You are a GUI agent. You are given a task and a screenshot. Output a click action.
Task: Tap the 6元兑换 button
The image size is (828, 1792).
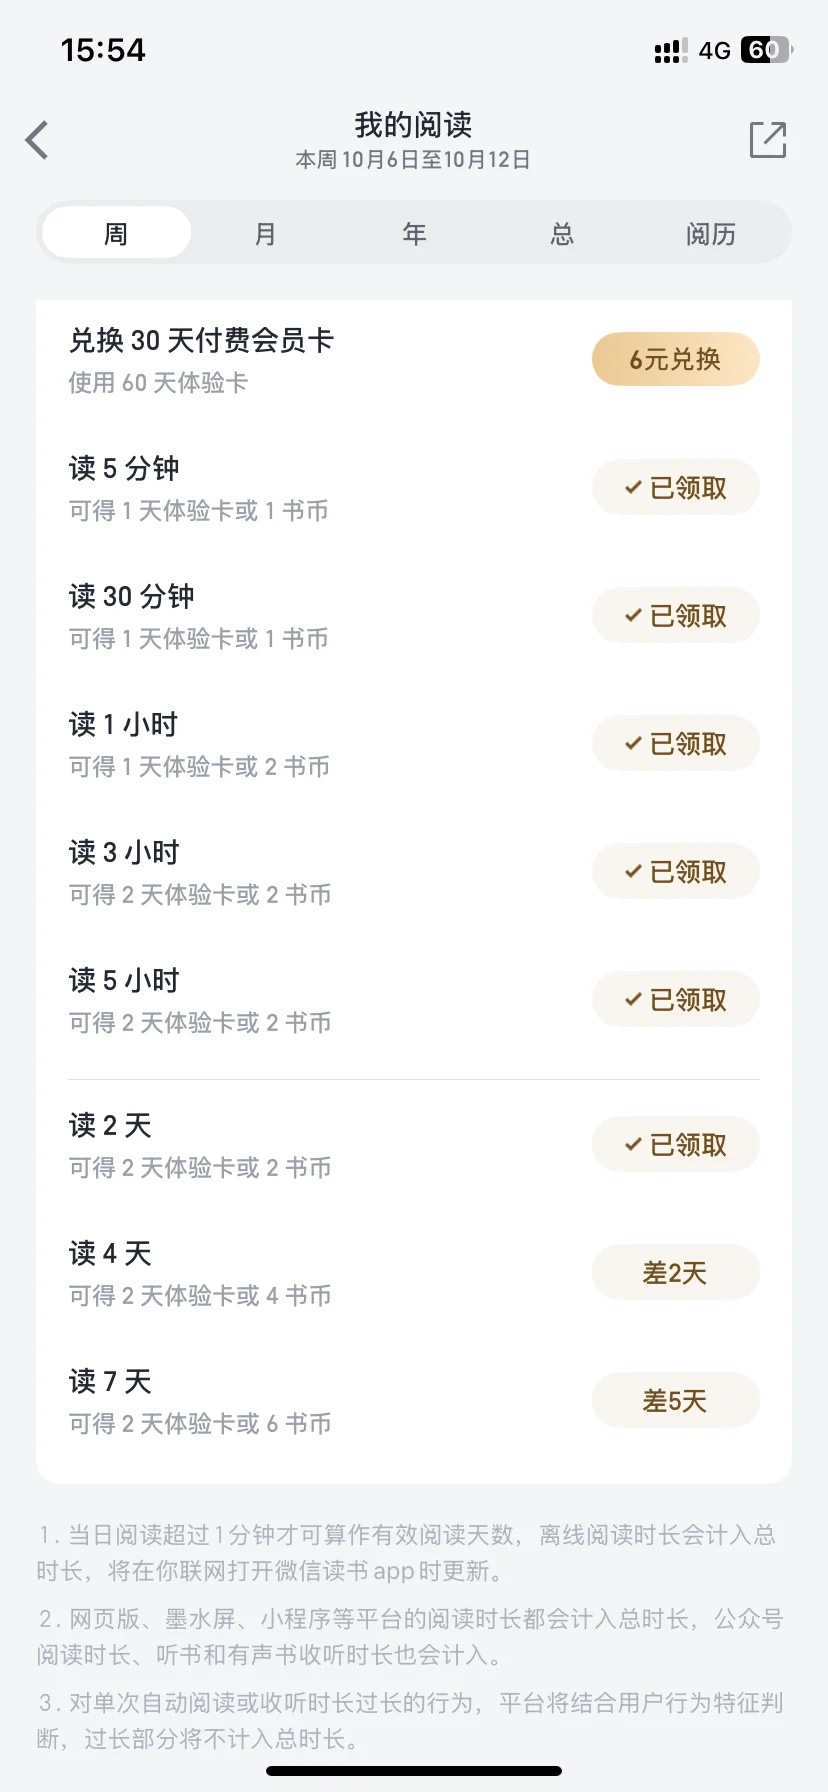coord(675,360)
